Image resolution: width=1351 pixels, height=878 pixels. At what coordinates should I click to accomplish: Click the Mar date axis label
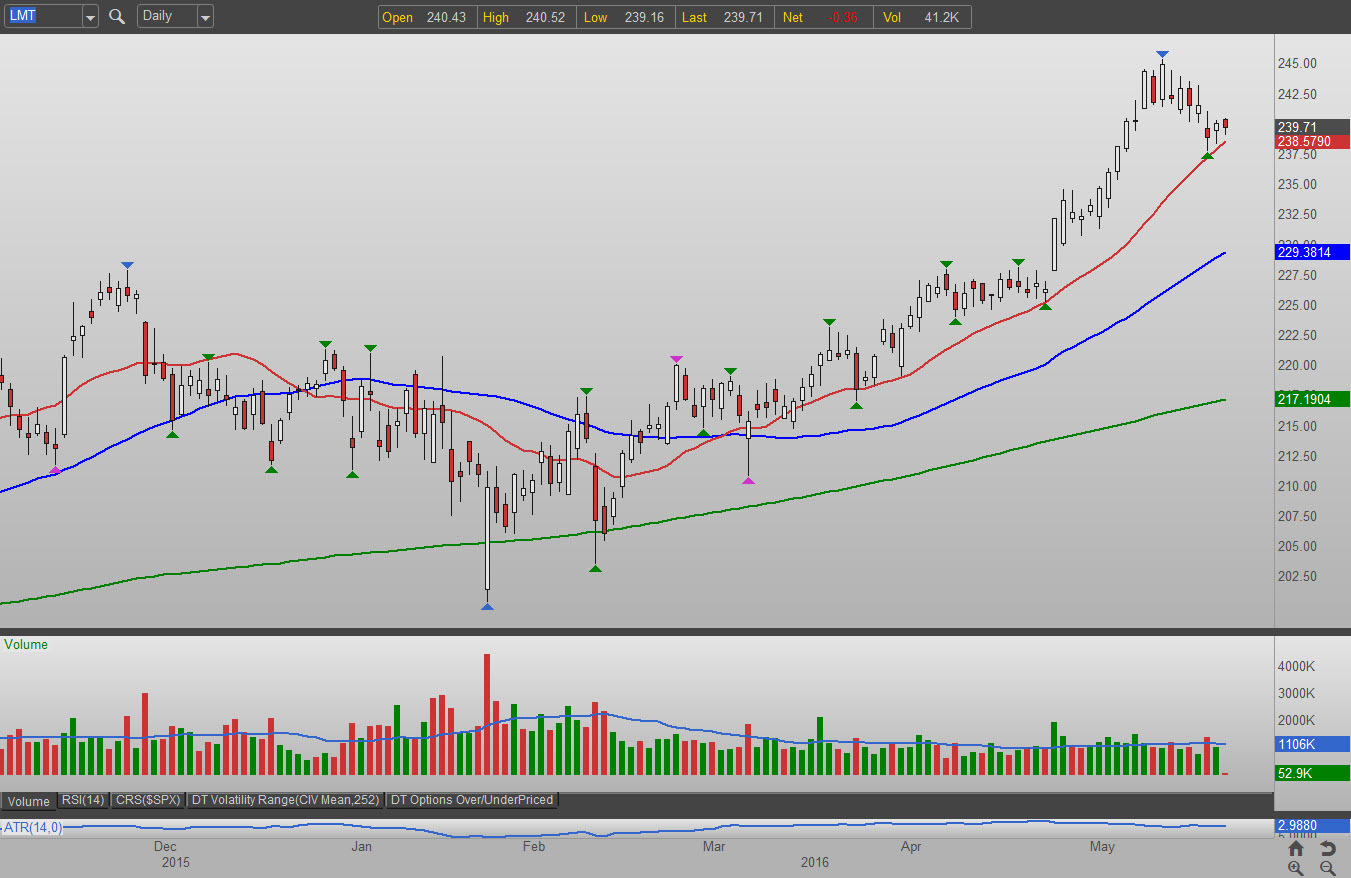(713, 847)
